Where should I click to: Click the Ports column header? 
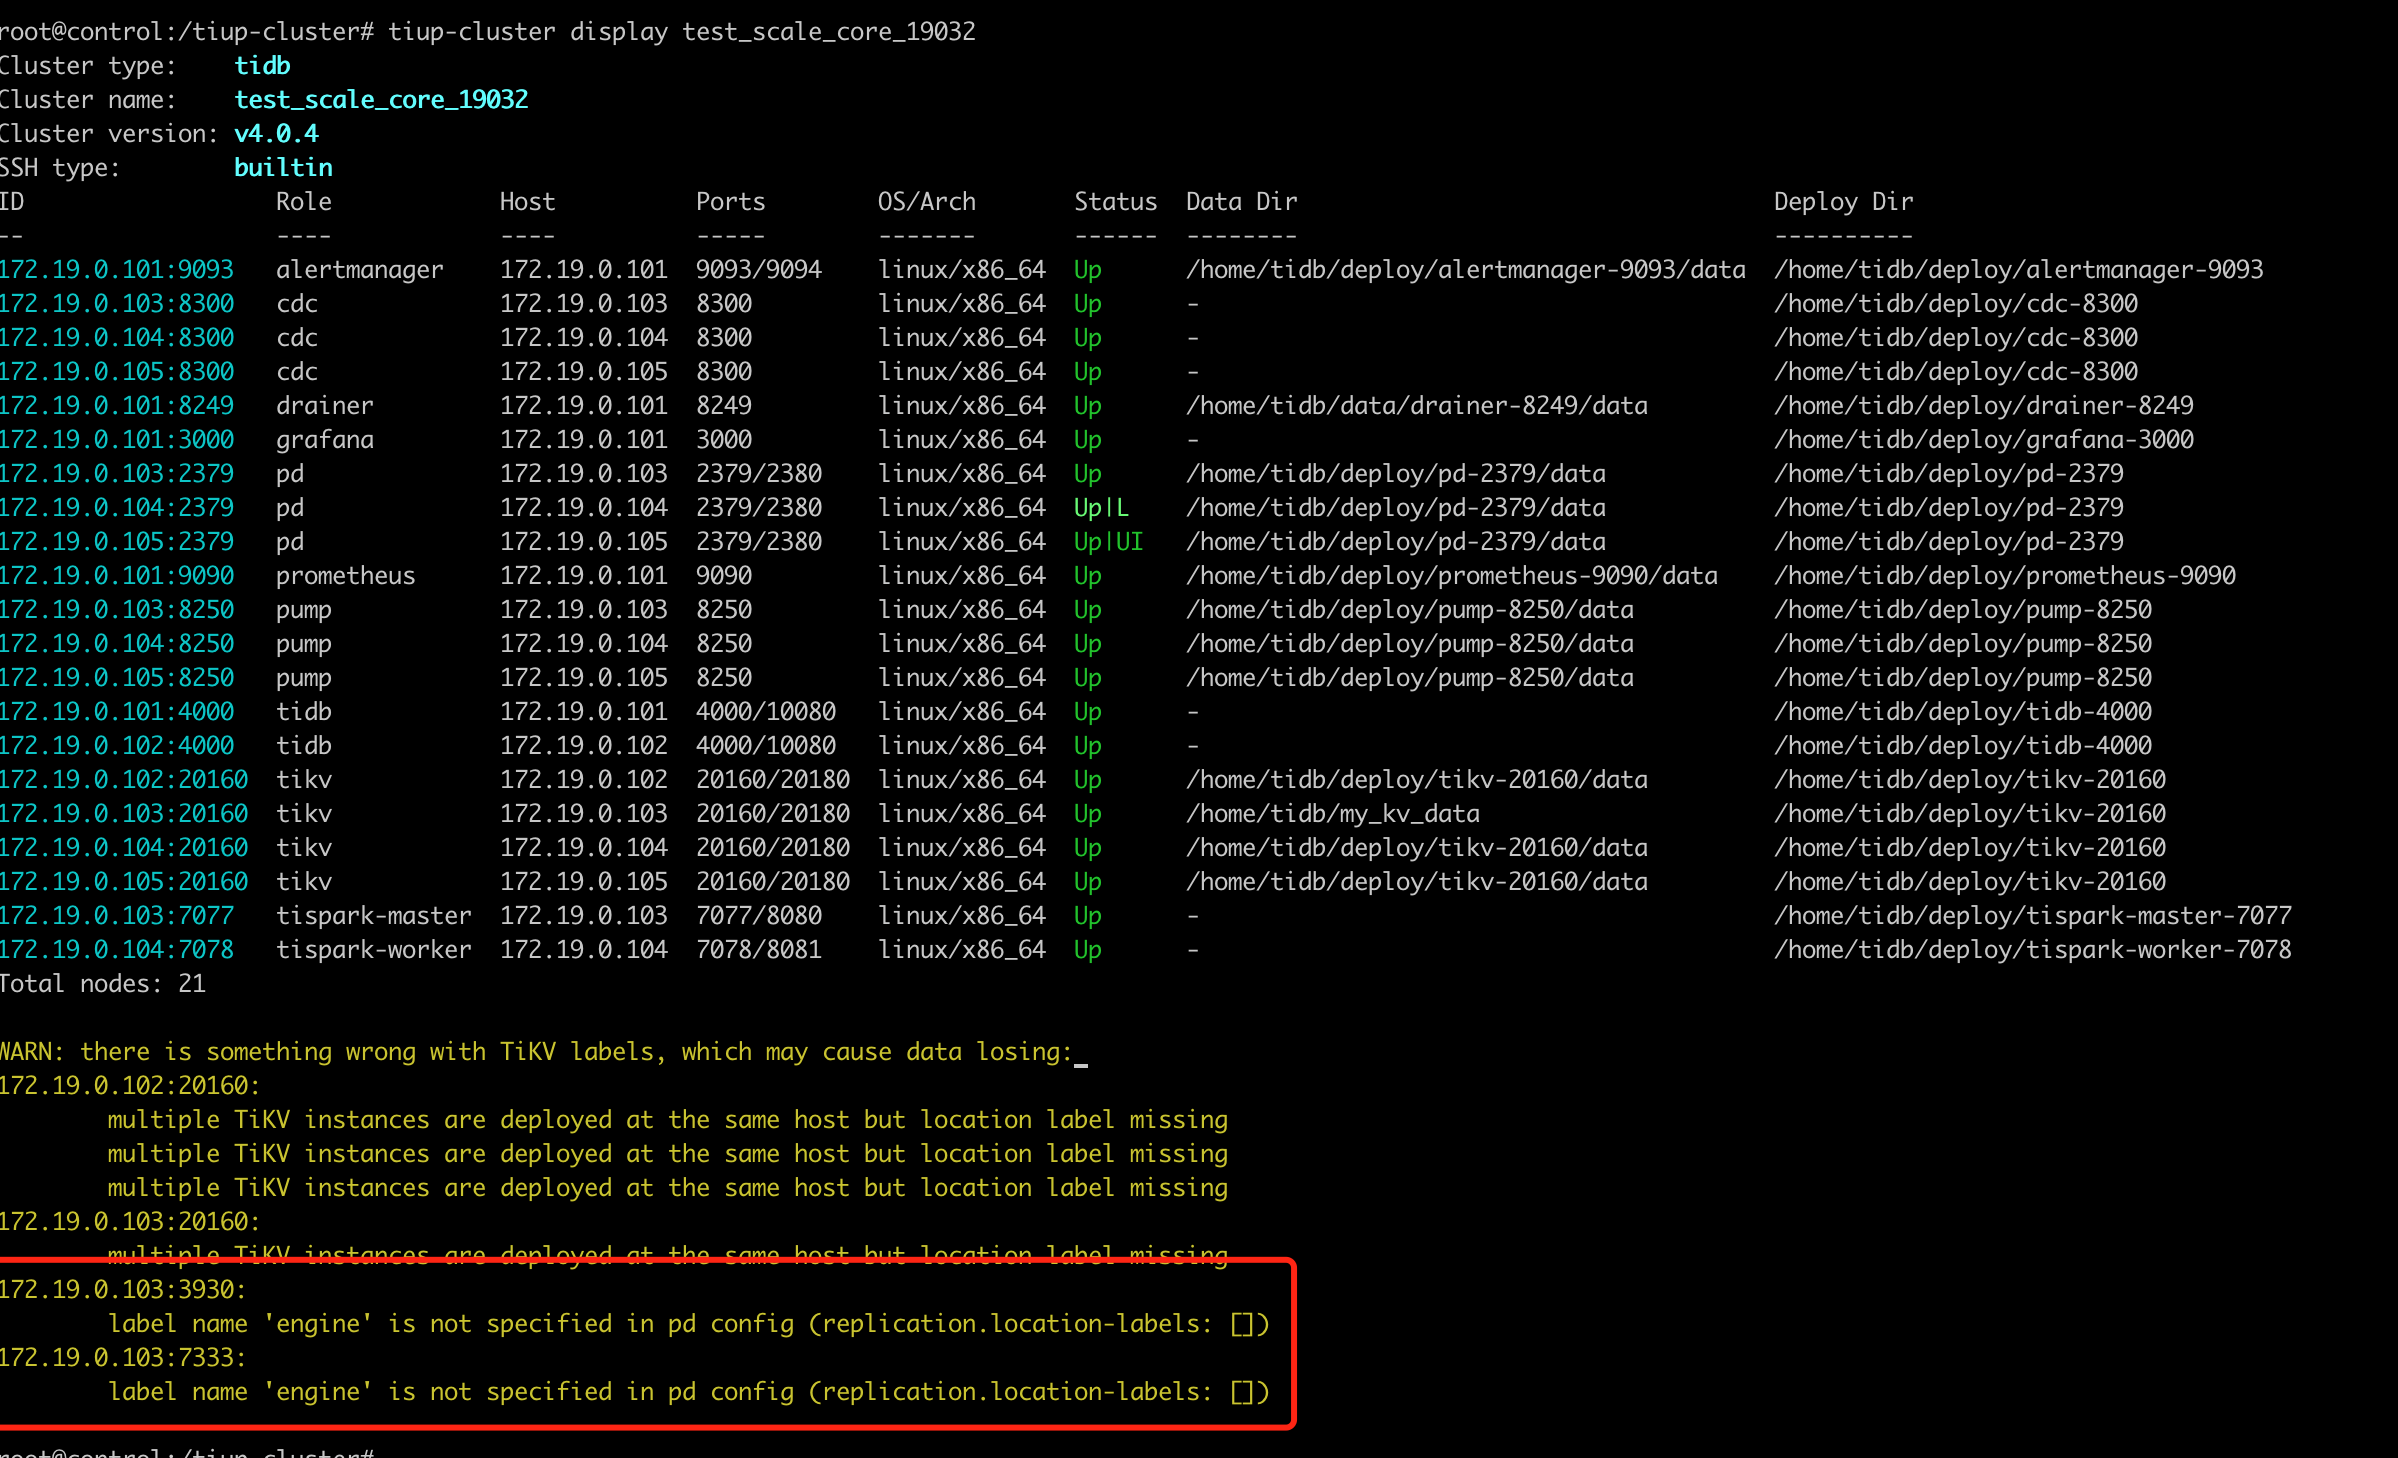click(730, 201)
